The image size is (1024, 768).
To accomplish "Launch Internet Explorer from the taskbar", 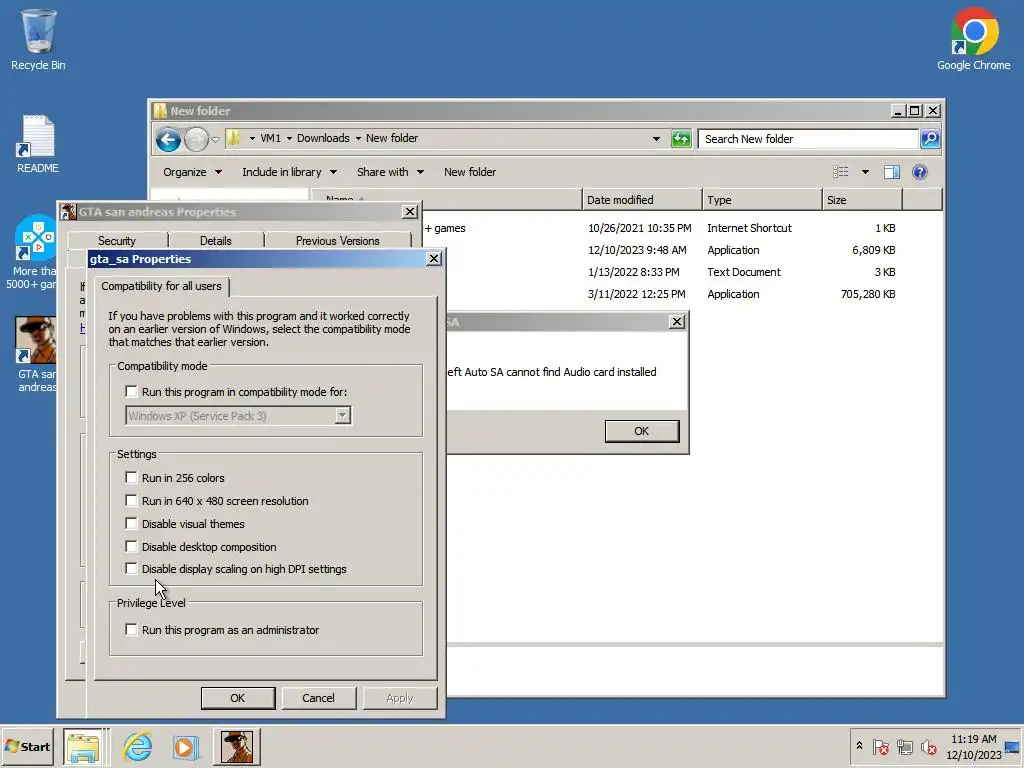I will pos(137,746).
